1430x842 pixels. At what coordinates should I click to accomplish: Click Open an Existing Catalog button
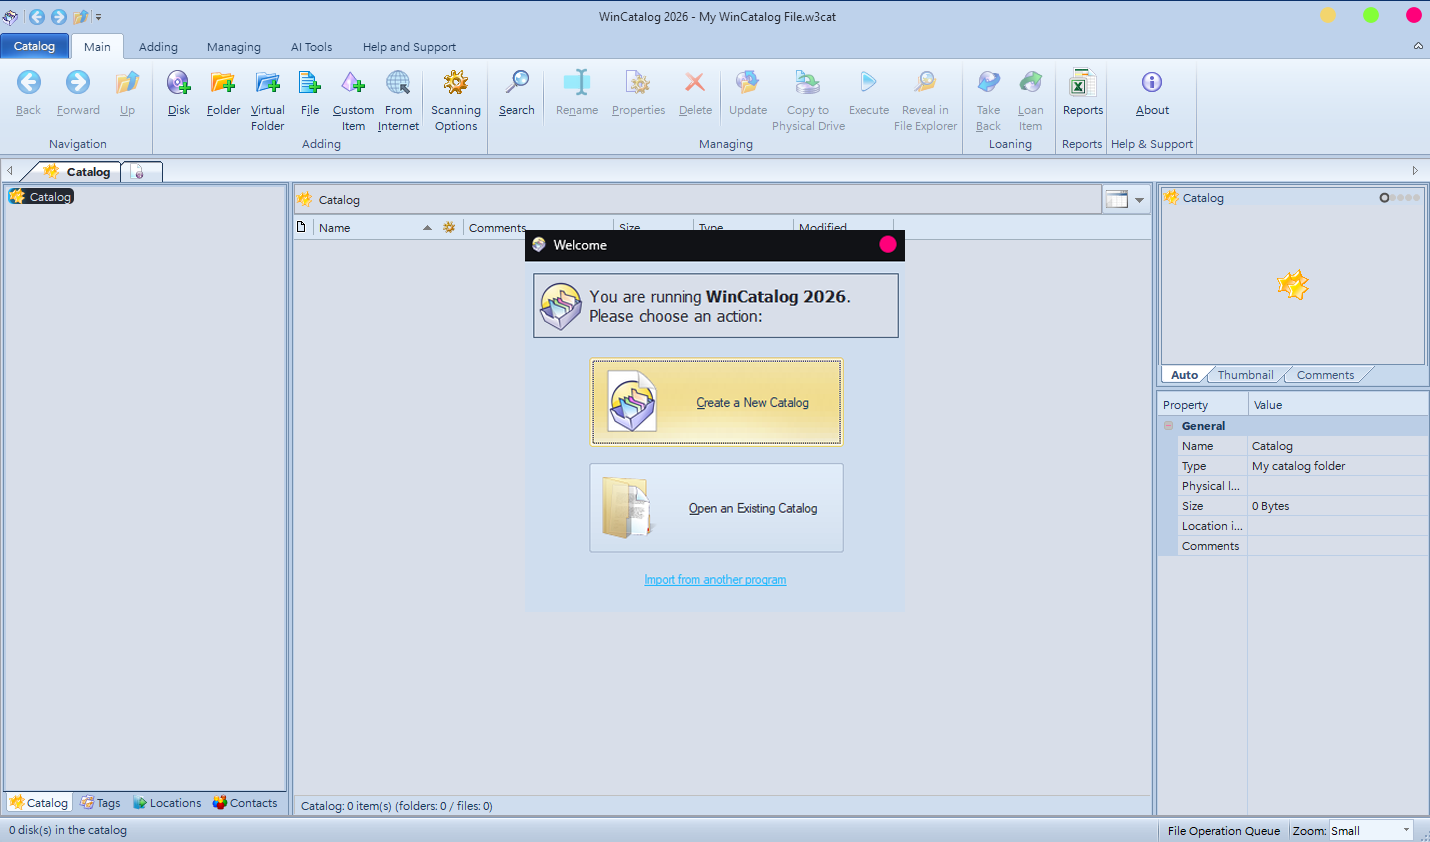[716, 508]
